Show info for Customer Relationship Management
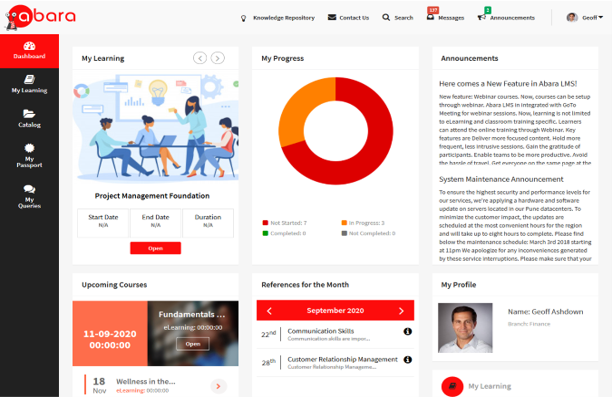 (x=407, y=360)
